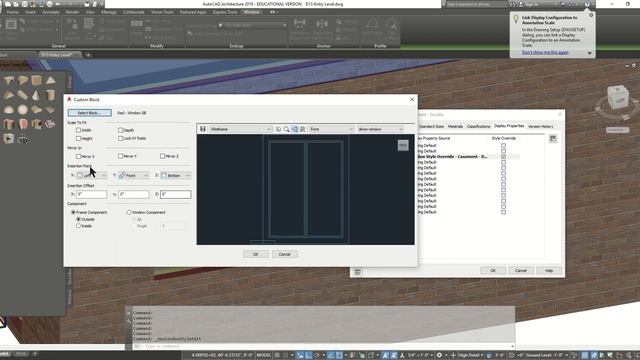Click the gear workspace icon in status bar

coord(439,355)
